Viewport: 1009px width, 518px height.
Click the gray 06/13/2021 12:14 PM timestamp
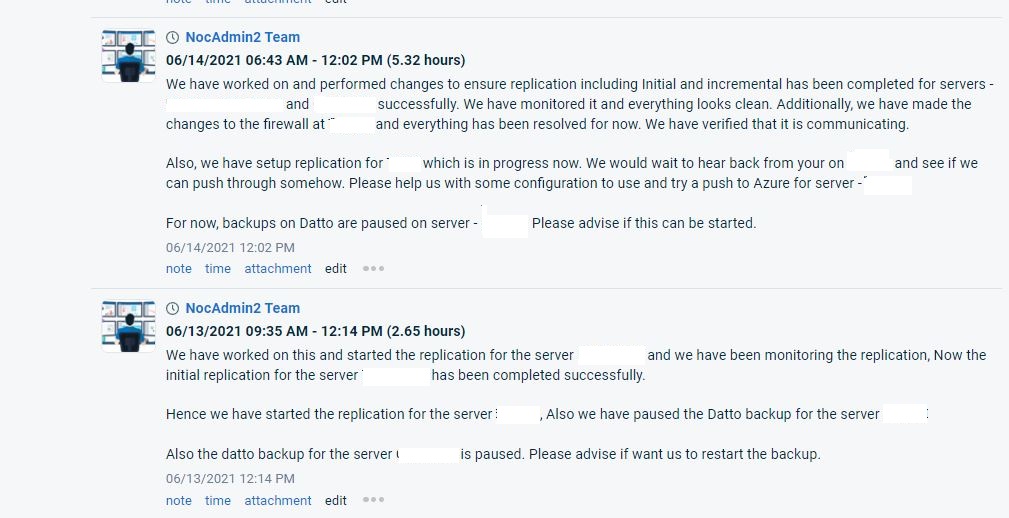pyautogui.click(x=230, y=479)
